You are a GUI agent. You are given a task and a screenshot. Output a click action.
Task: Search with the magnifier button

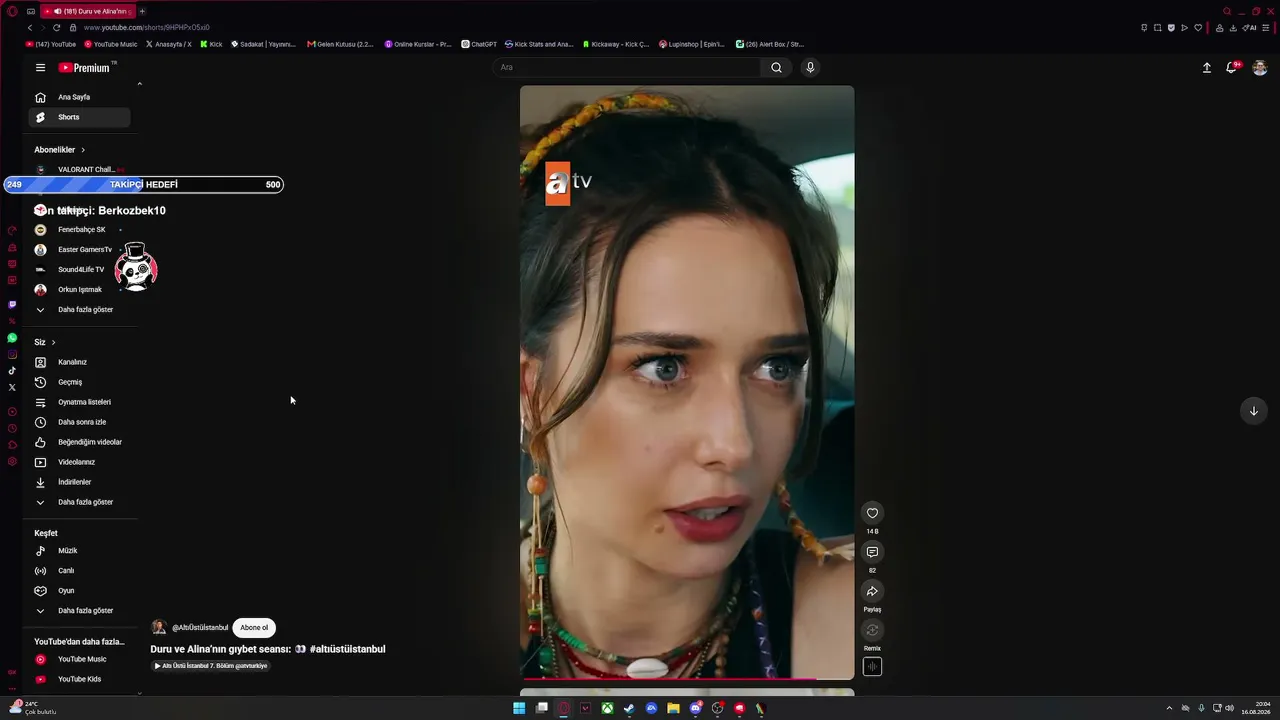point(776,68)
